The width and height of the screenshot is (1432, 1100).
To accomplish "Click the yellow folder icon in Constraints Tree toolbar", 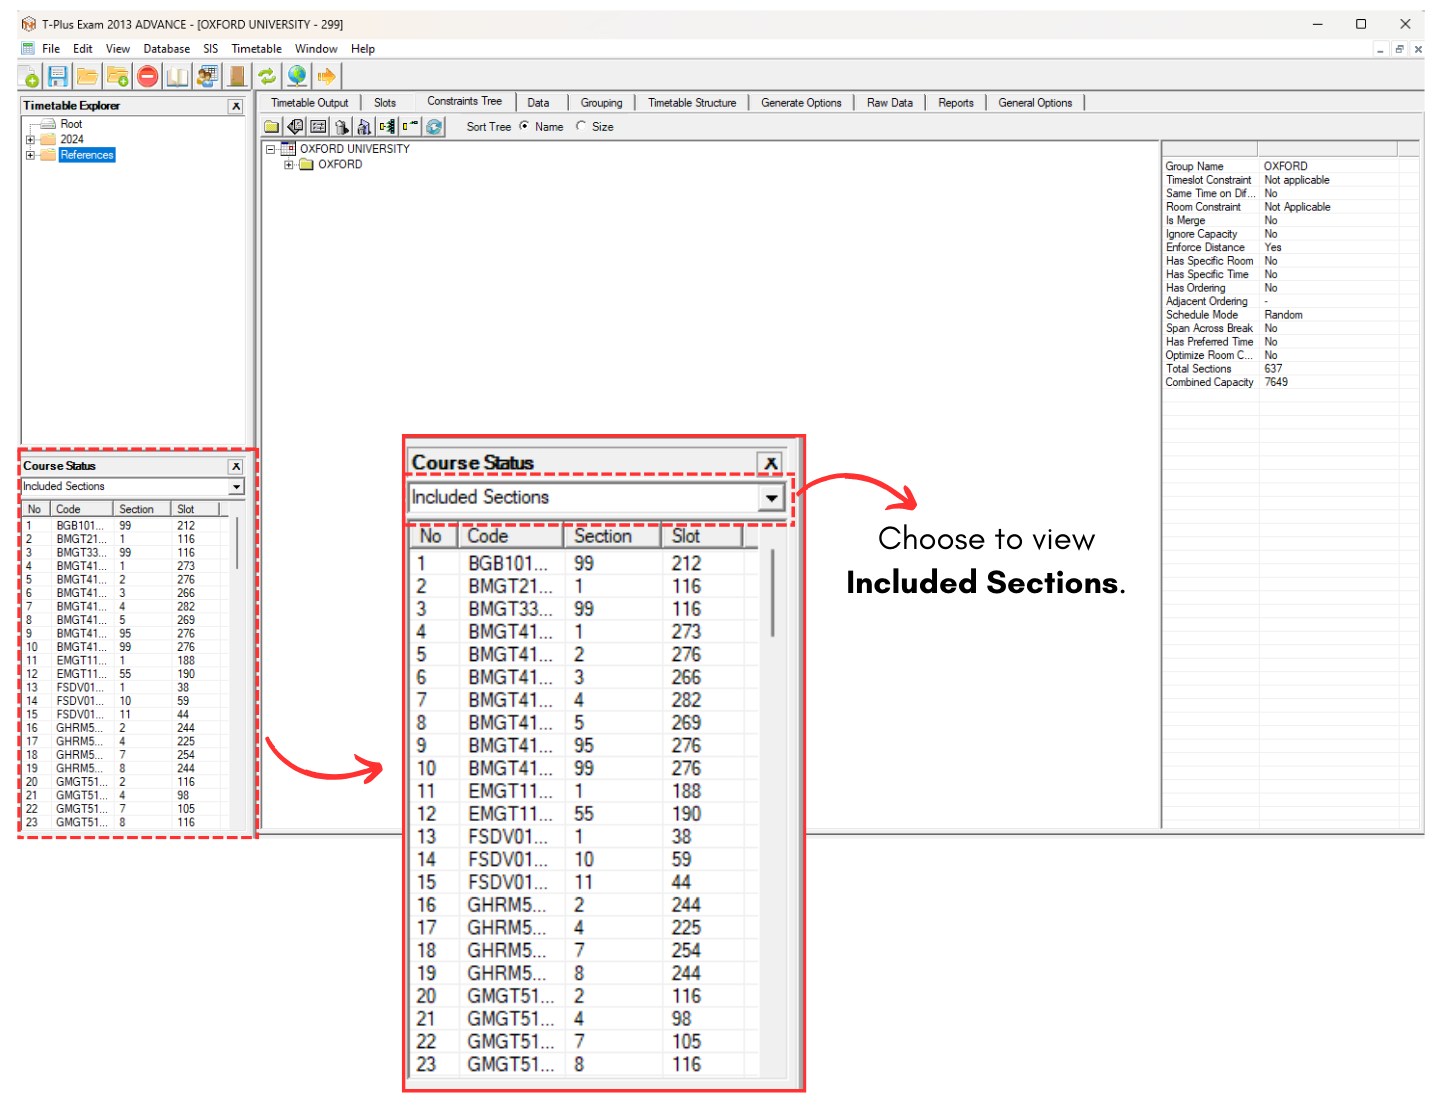I will [x=272, y=127].
